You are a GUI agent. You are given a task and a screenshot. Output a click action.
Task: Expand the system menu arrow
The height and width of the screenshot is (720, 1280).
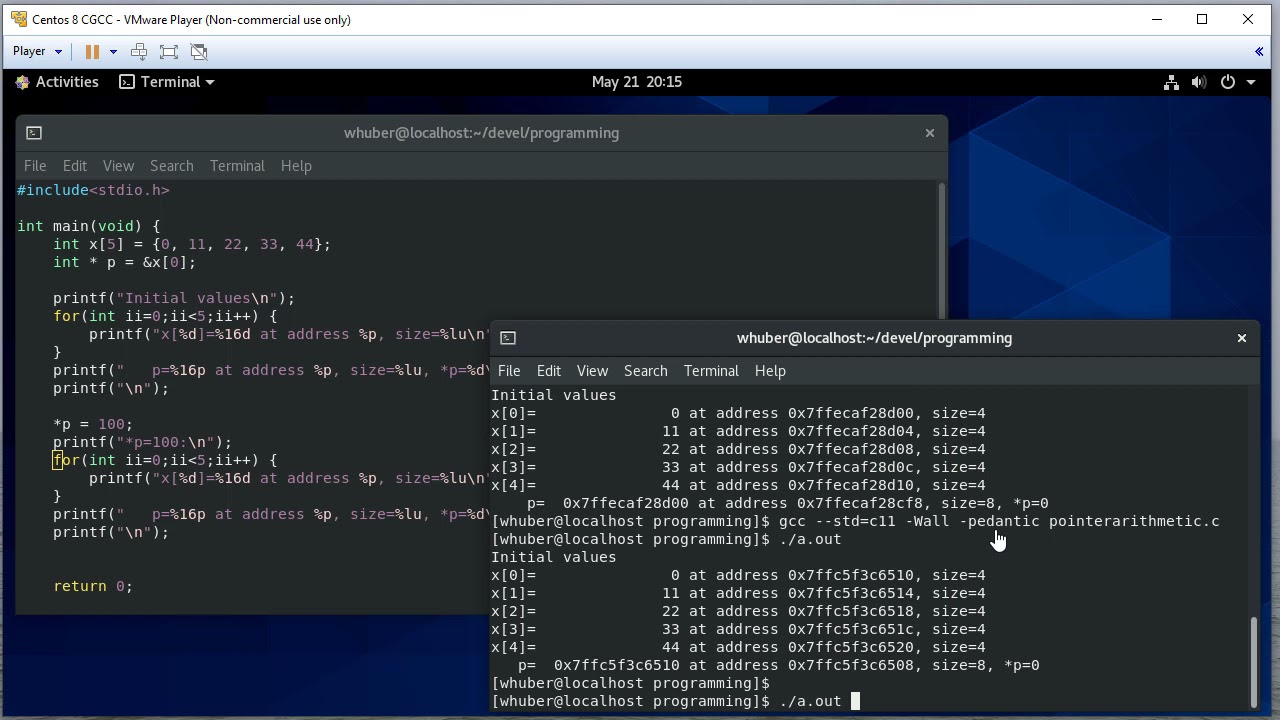coord(1251,82)
